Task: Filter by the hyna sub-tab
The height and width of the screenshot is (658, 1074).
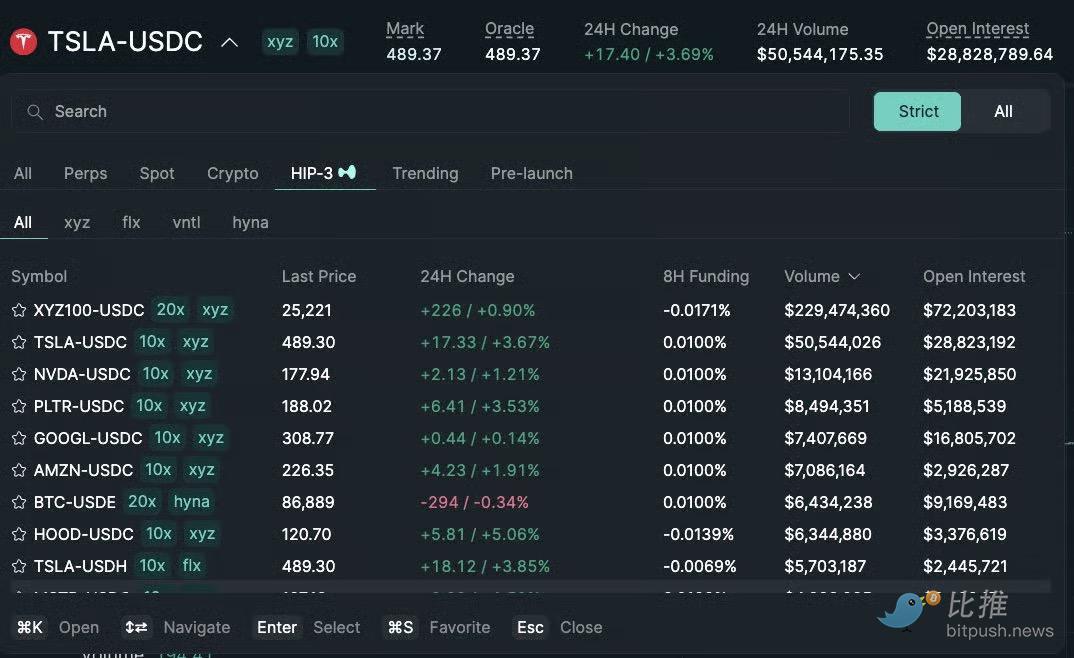Action: 250,222
